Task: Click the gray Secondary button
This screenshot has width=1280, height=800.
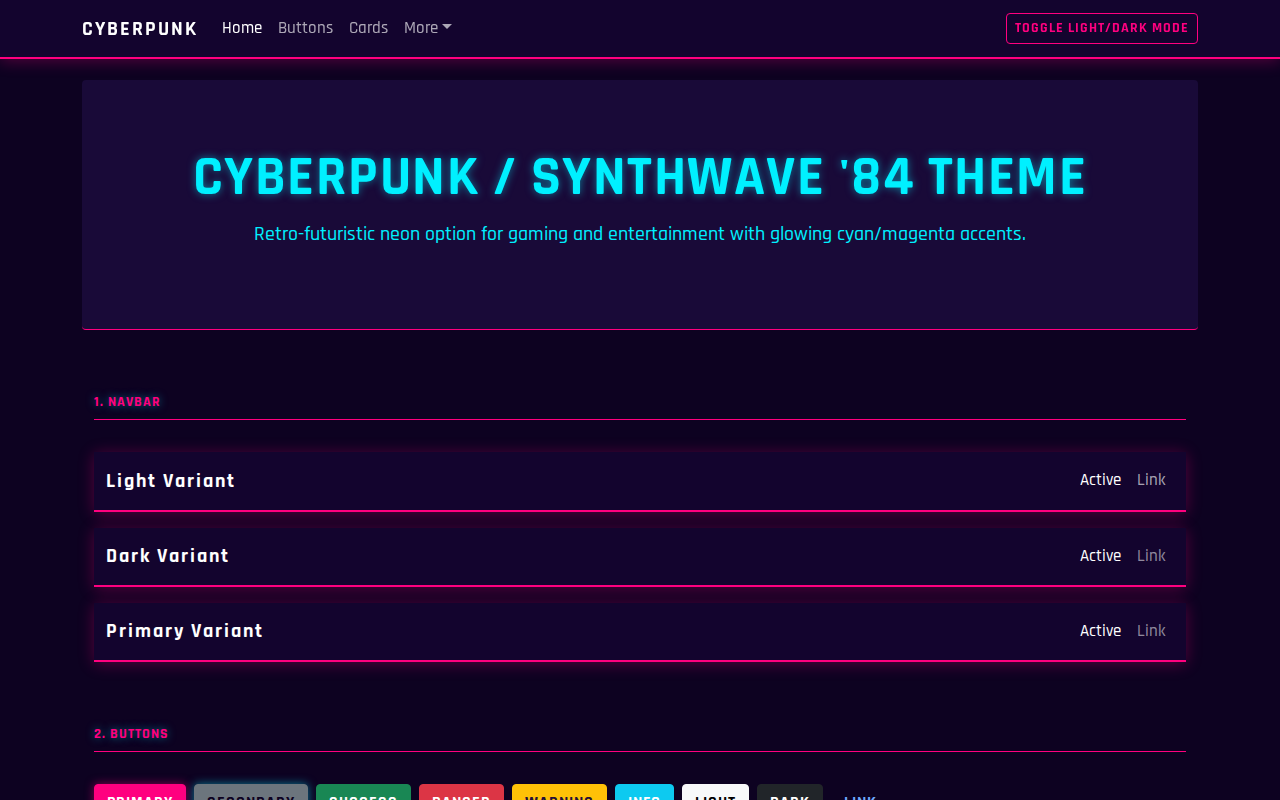Action: coord(251,792)
